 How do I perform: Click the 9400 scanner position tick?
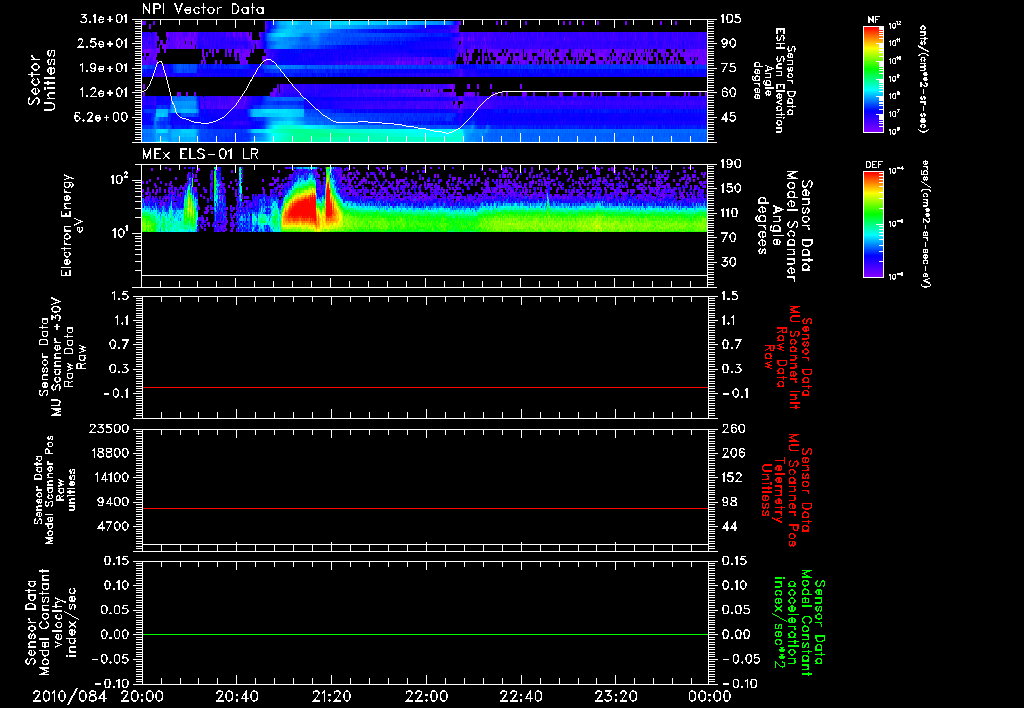tap(114, 502)
